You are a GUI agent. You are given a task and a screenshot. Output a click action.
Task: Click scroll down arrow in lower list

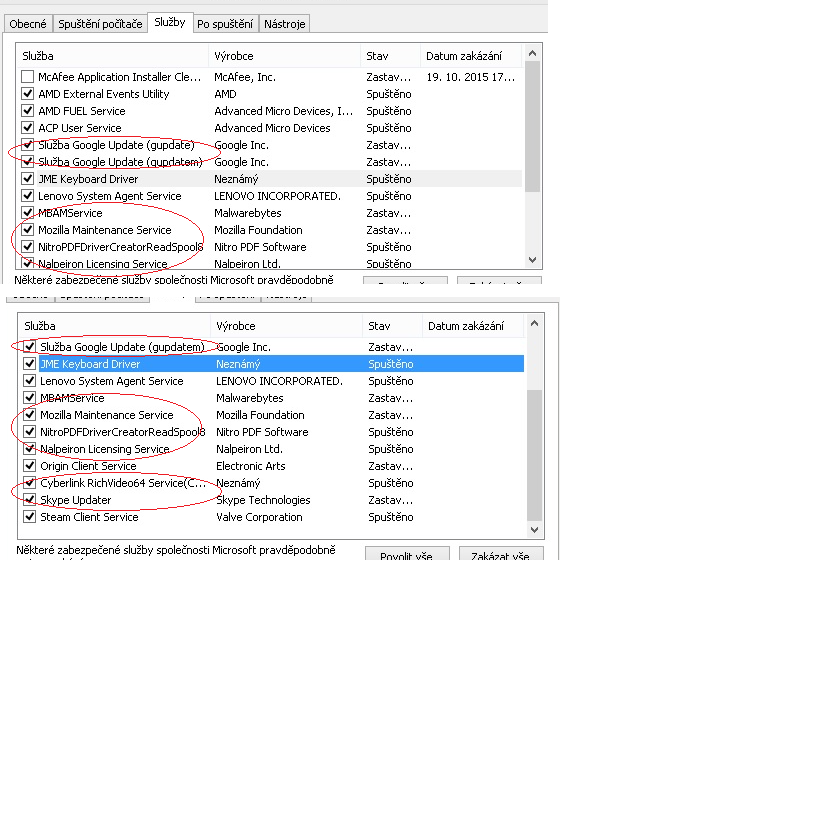tap(534, 529)
